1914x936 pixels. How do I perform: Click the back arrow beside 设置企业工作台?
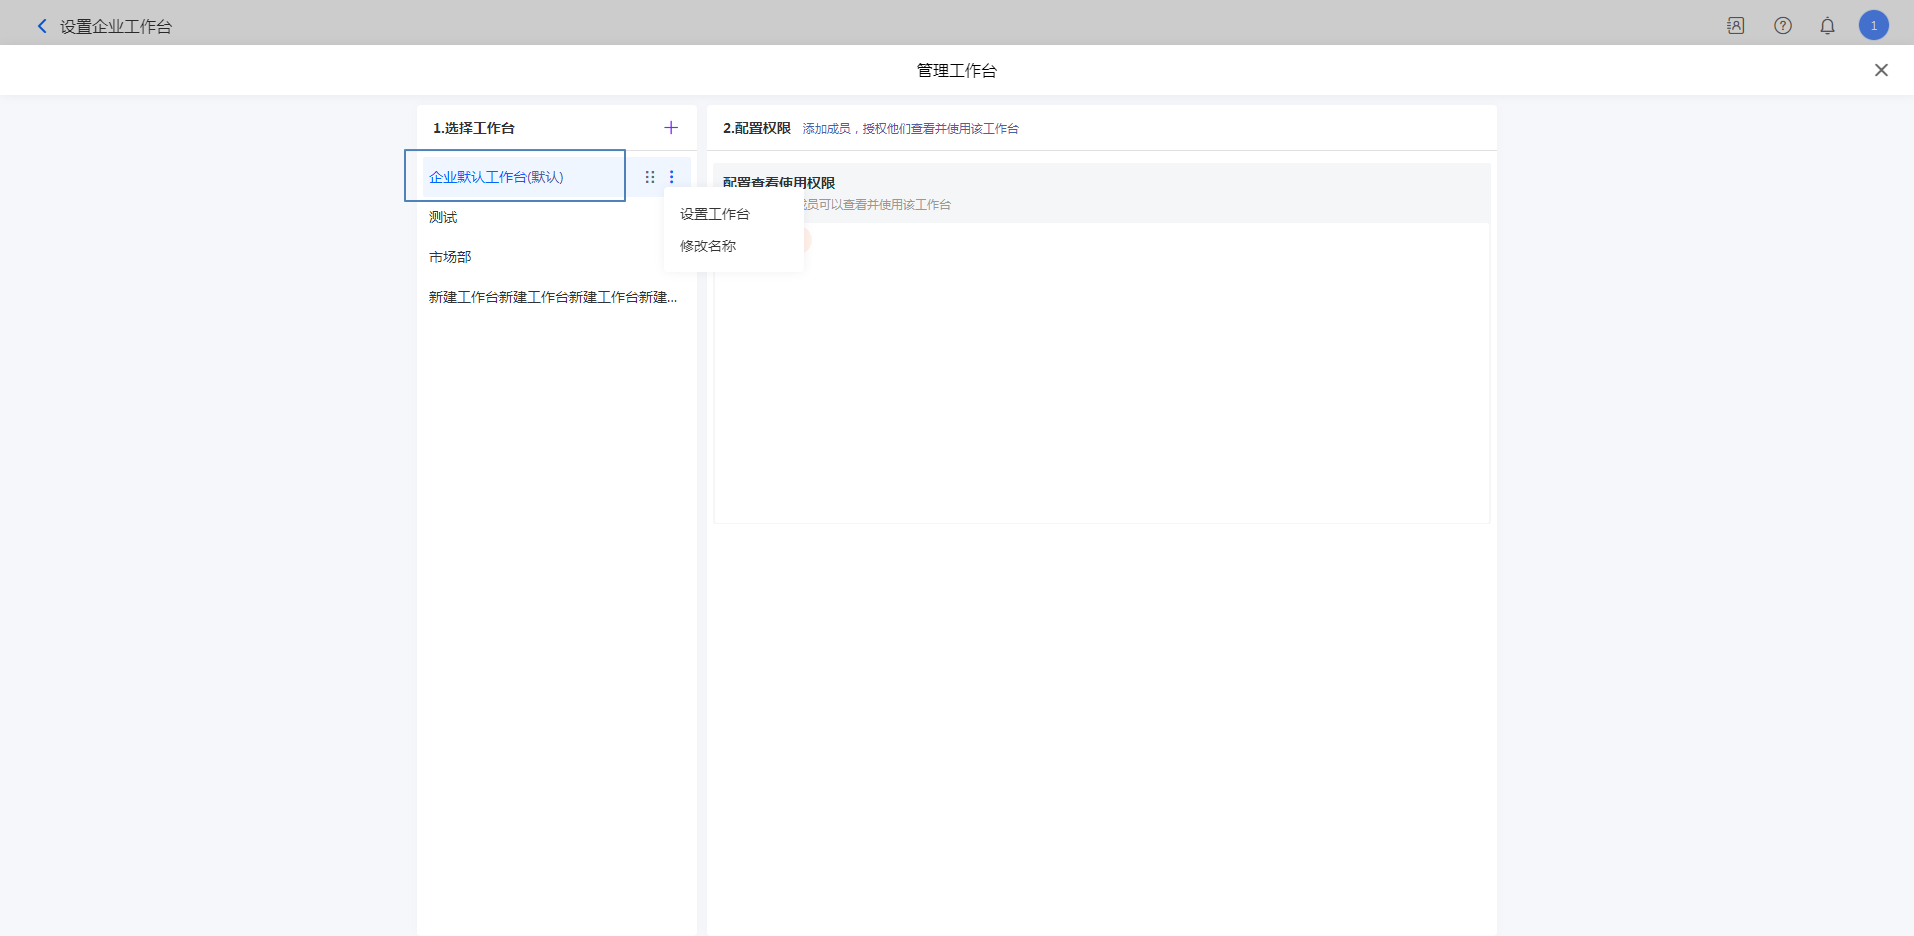pyautogui.click(x=42, y=26)
